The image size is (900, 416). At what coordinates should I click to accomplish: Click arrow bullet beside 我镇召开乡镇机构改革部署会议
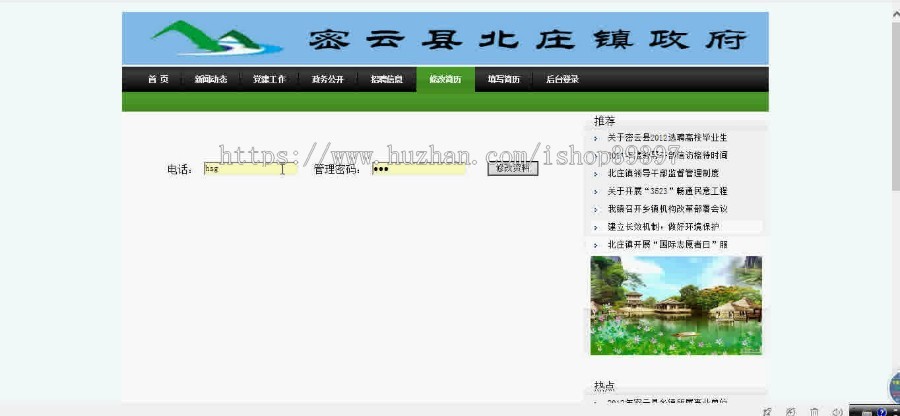(596, 209)
